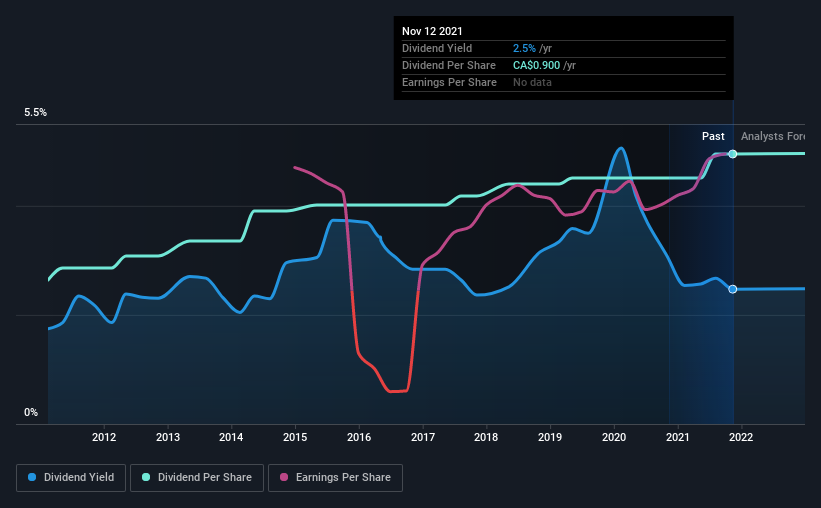Click the 0% y-axis label
This screenshot has width=821, height=508.
point(31,413)
